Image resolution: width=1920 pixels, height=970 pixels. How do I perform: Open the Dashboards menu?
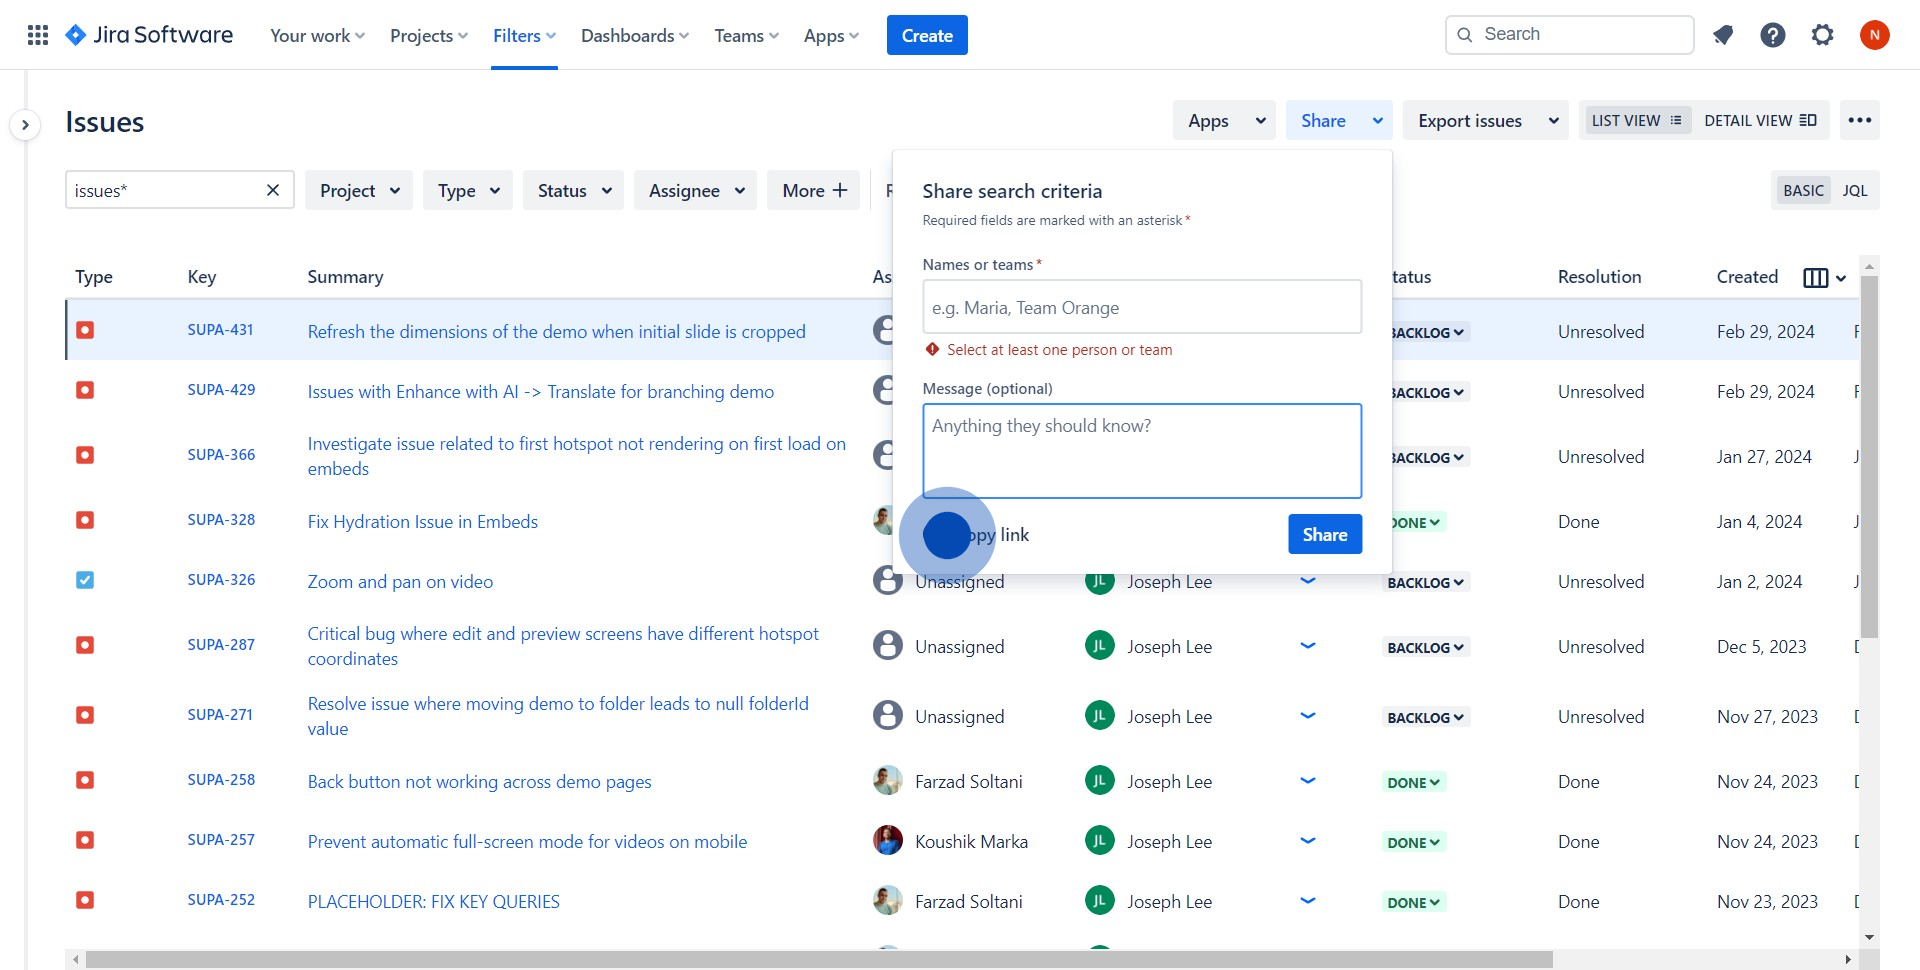pos(634,36)
